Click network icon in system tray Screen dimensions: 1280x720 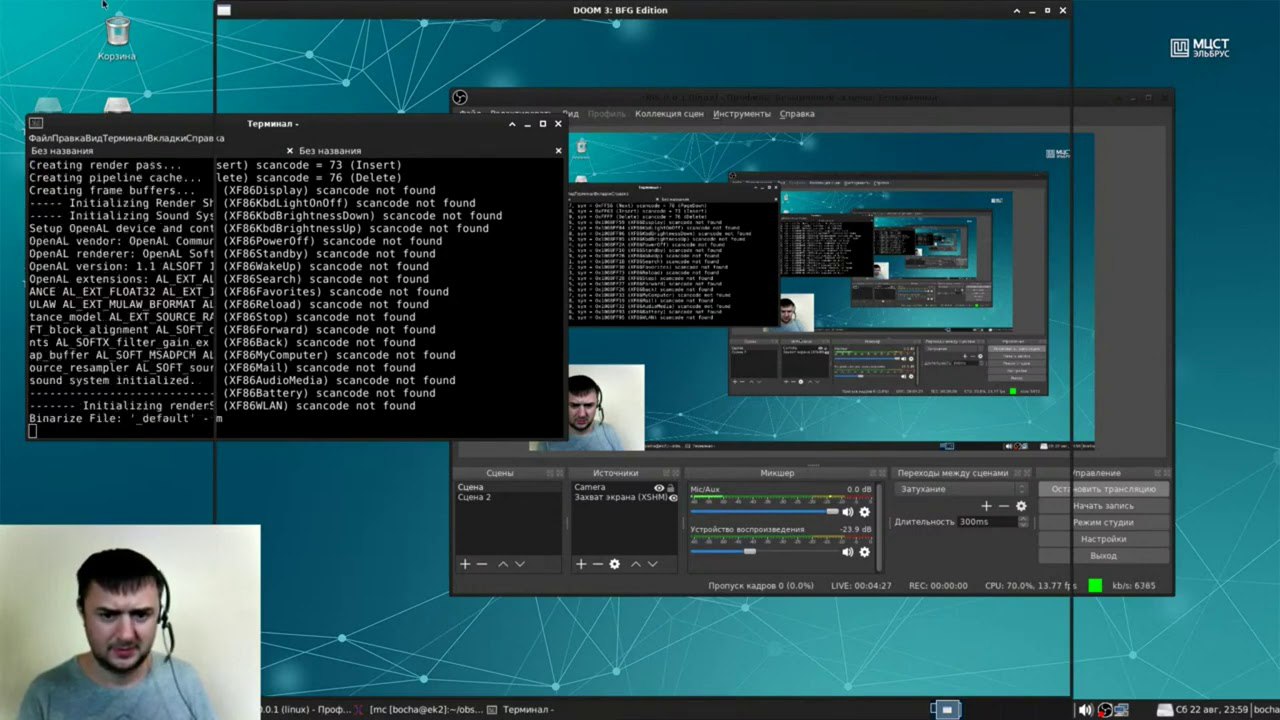[x=1122, y=710]
